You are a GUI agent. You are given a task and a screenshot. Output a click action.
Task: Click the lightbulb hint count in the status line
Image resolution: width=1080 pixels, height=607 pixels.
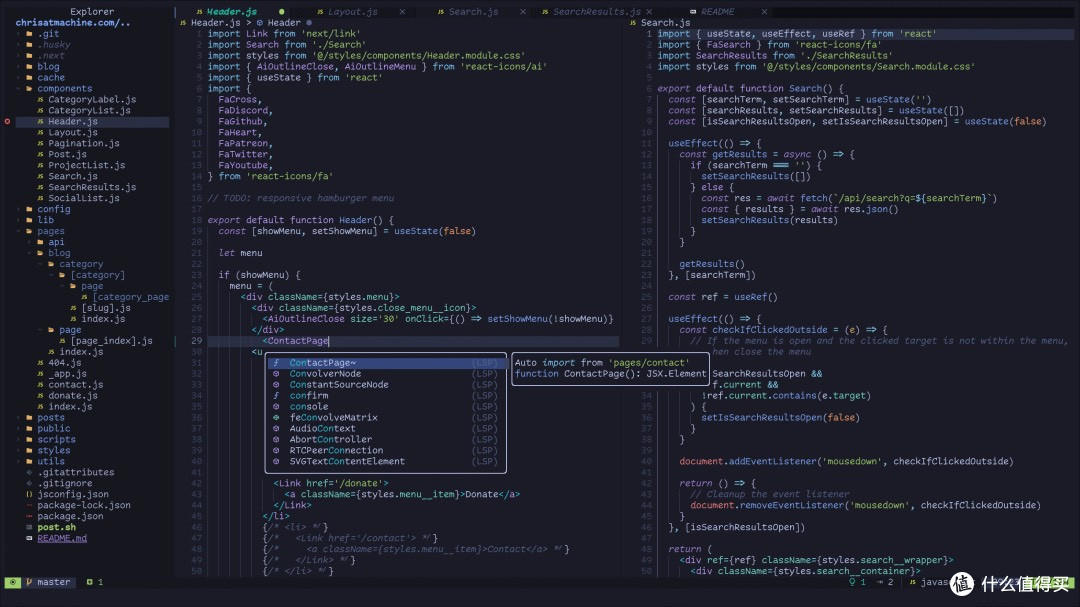click(x=857, y=582)
